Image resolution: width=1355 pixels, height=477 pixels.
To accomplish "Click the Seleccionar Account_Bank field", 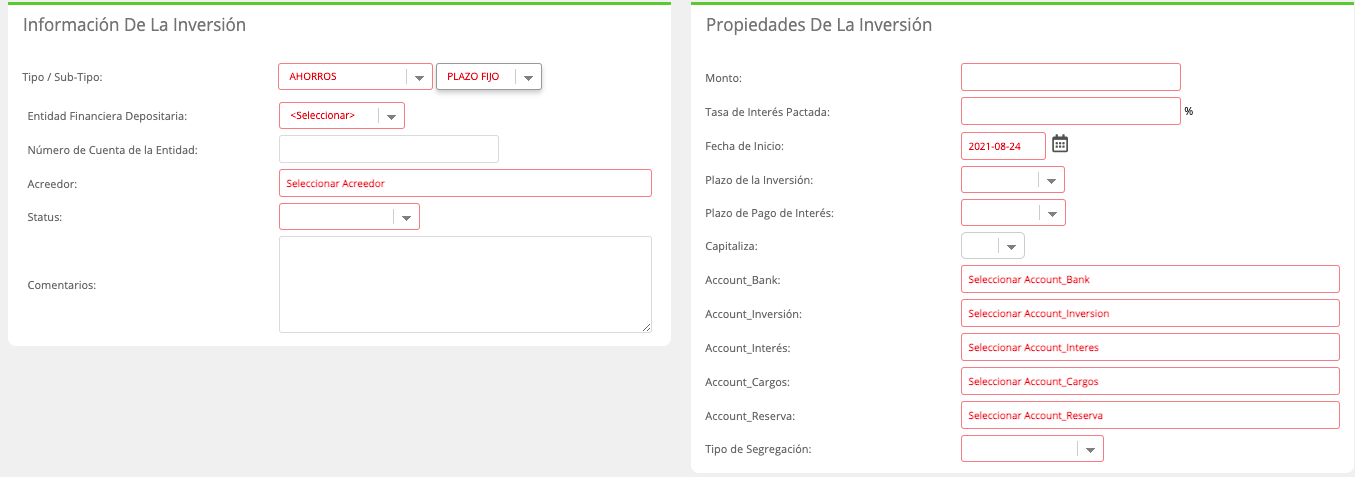I will [1150, 279].
